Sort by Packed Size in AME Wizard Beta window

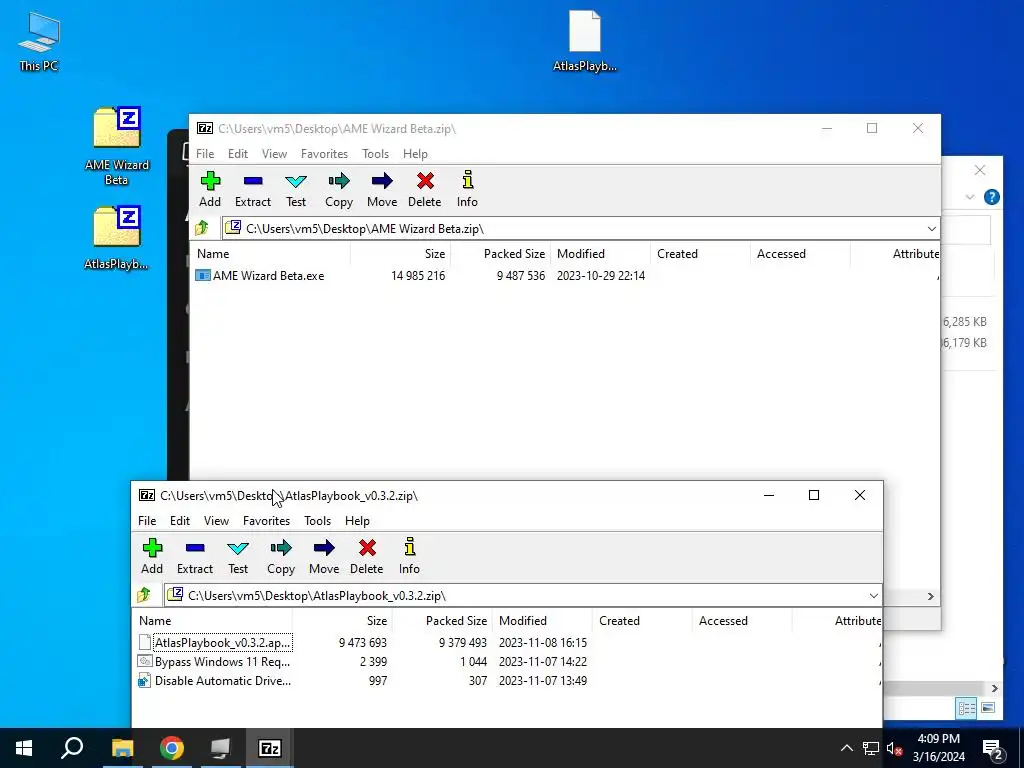tap(501, 253)
